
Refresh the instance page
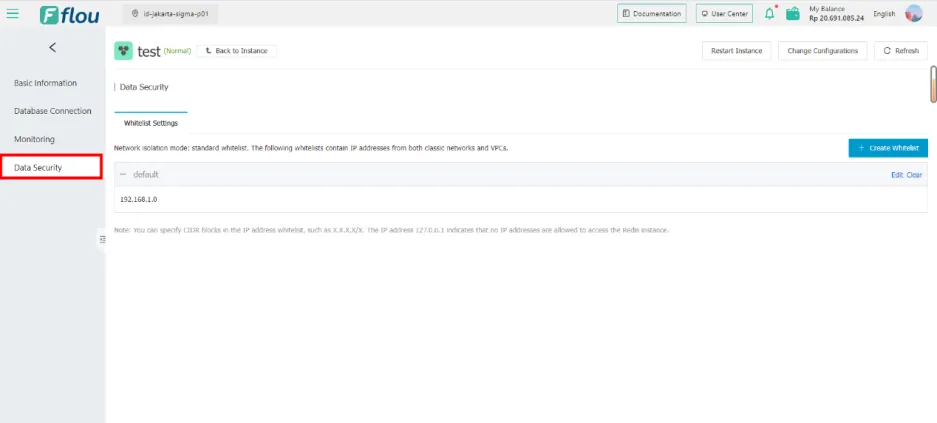click(x=901, y=51)
